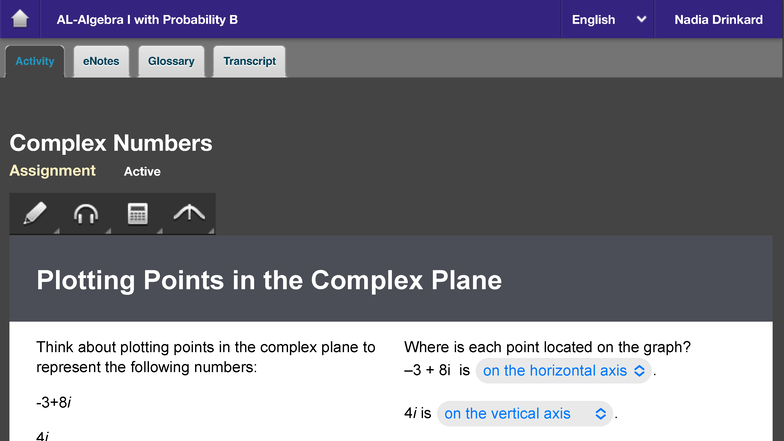Click the Nadia Drinkard user name
This screenshot has height=441, width=784.
coord(718,19)
